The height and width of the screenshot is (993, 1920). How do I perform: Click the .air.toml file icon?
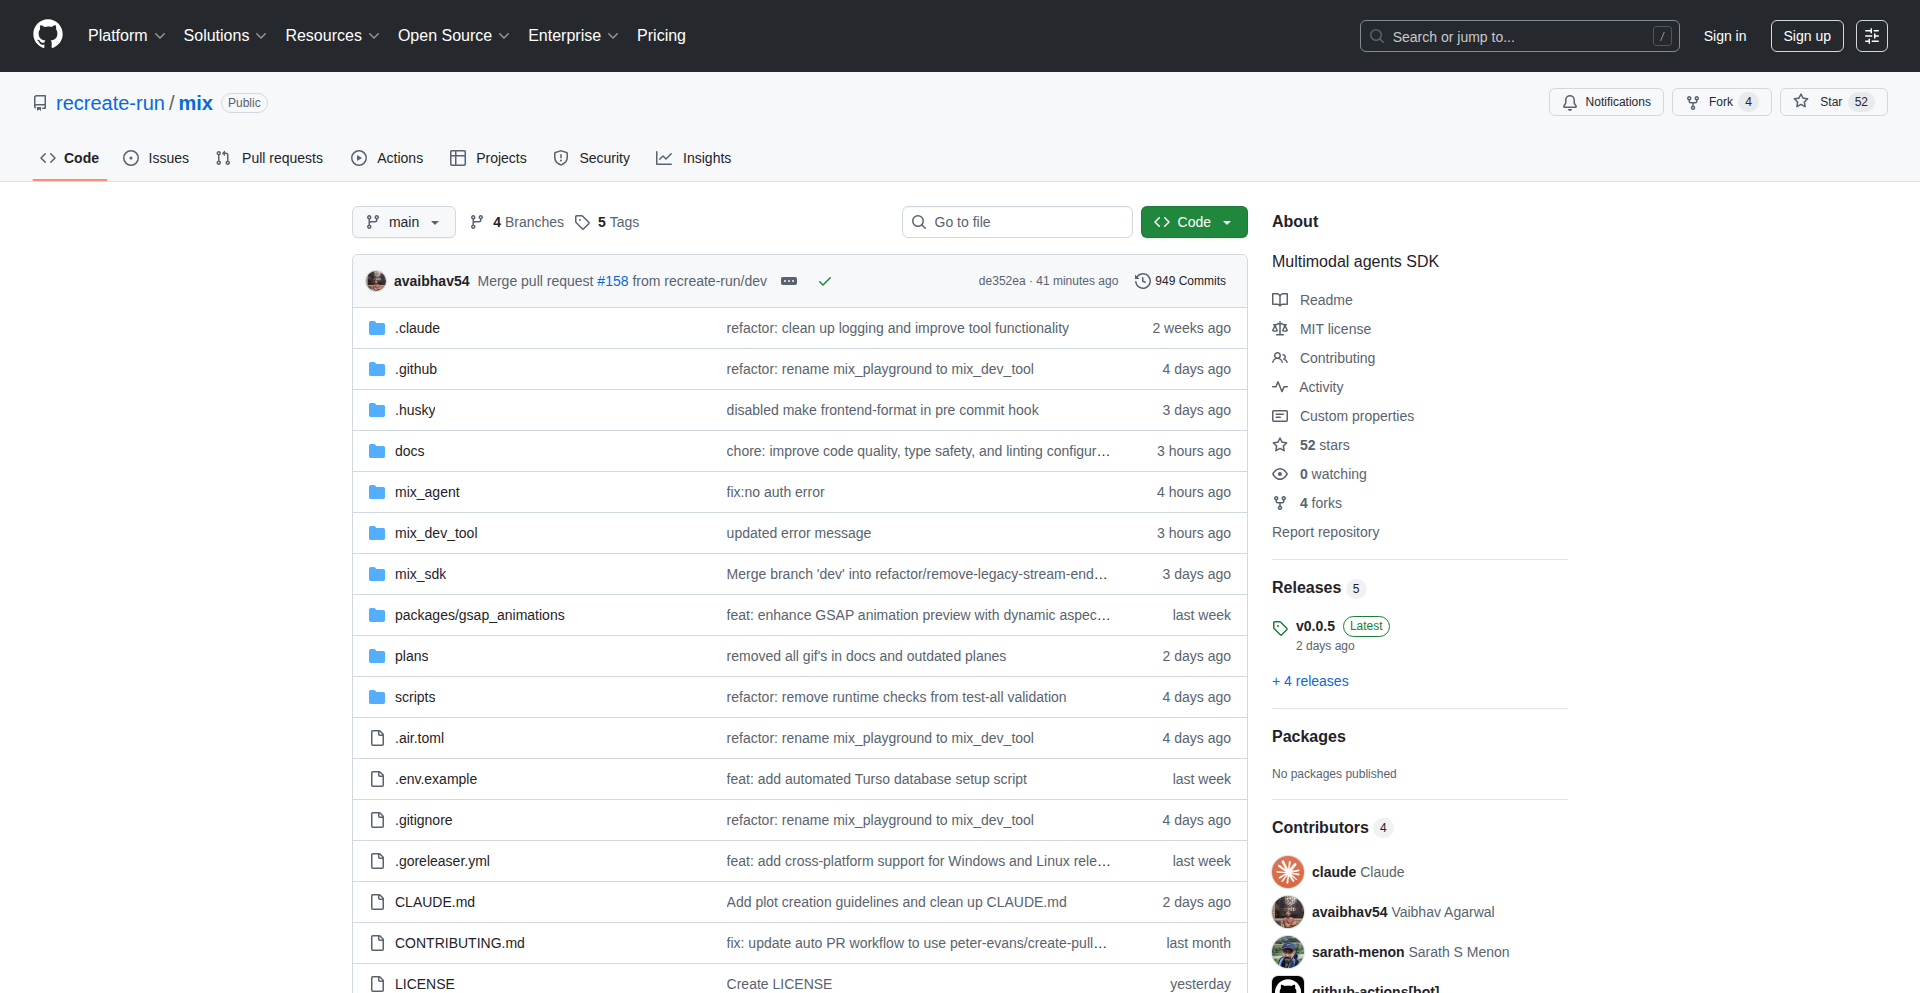click(x=377, y=738)
